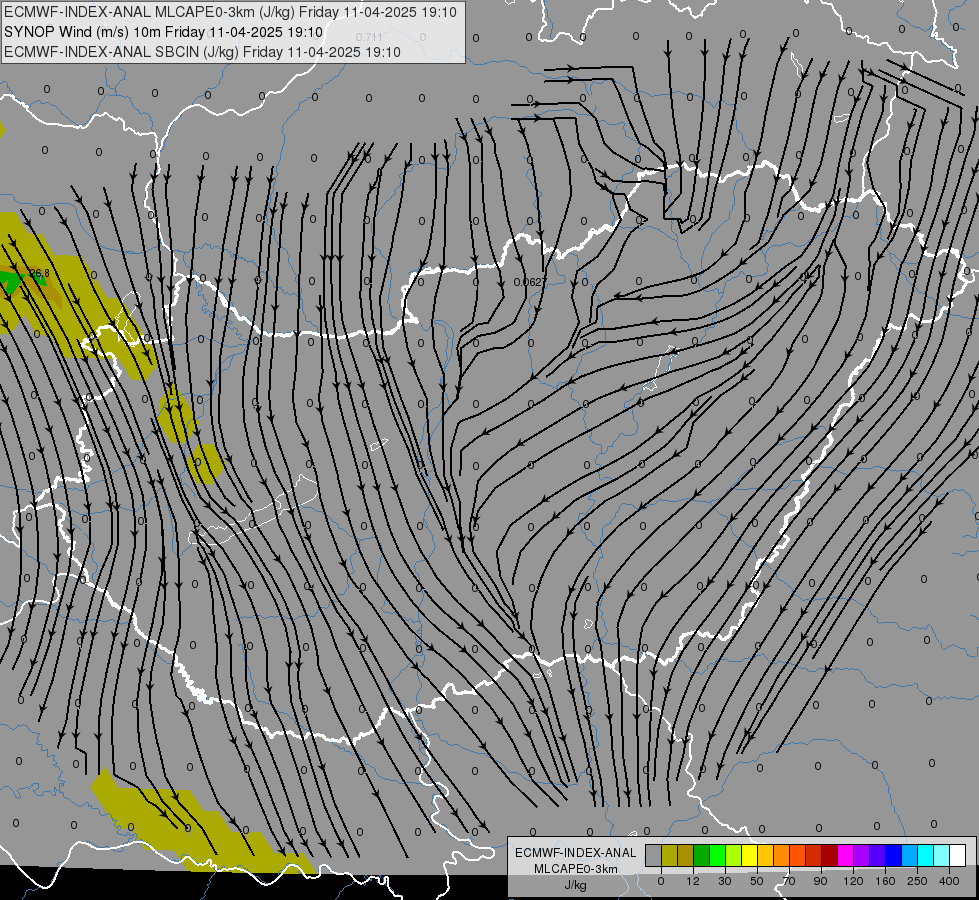Select the white legend swatch above 400

click(958, 856)
